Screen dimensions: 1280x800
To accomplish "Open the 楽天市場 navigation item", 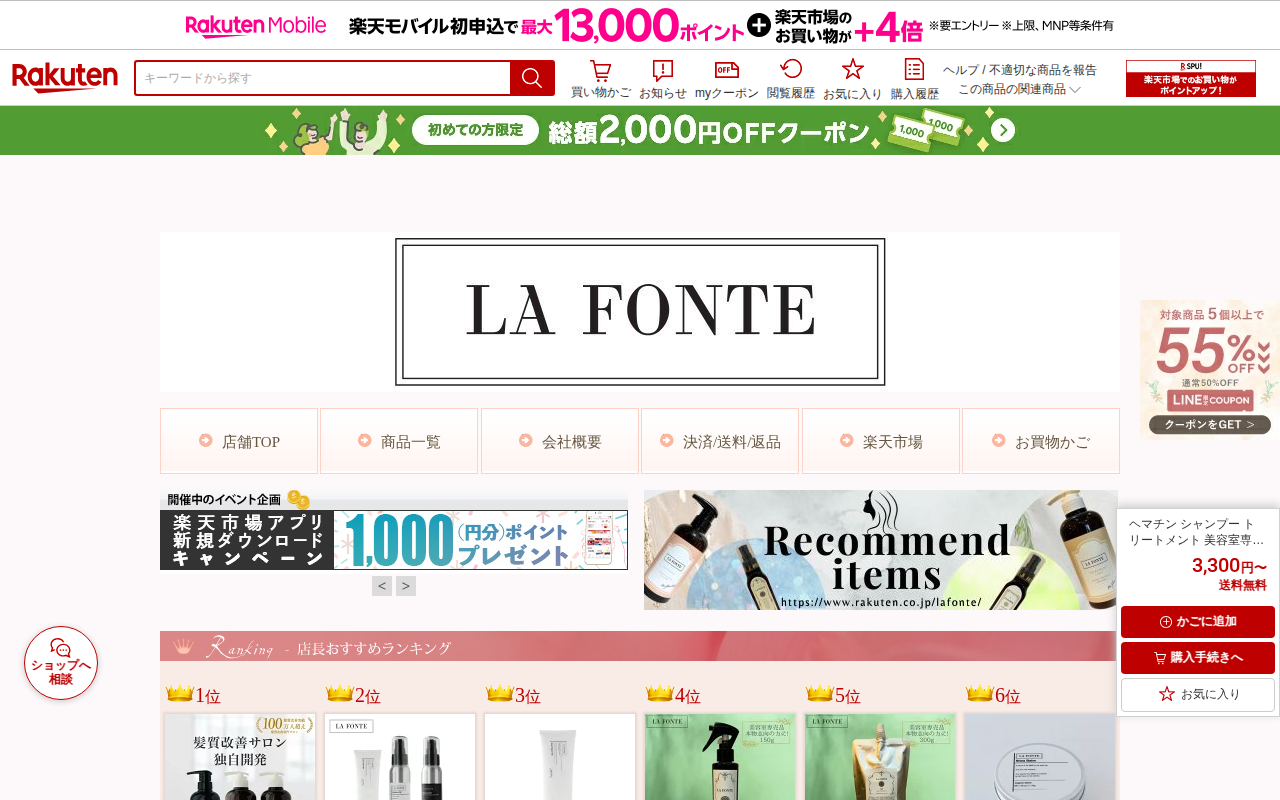I will point(881,441).
